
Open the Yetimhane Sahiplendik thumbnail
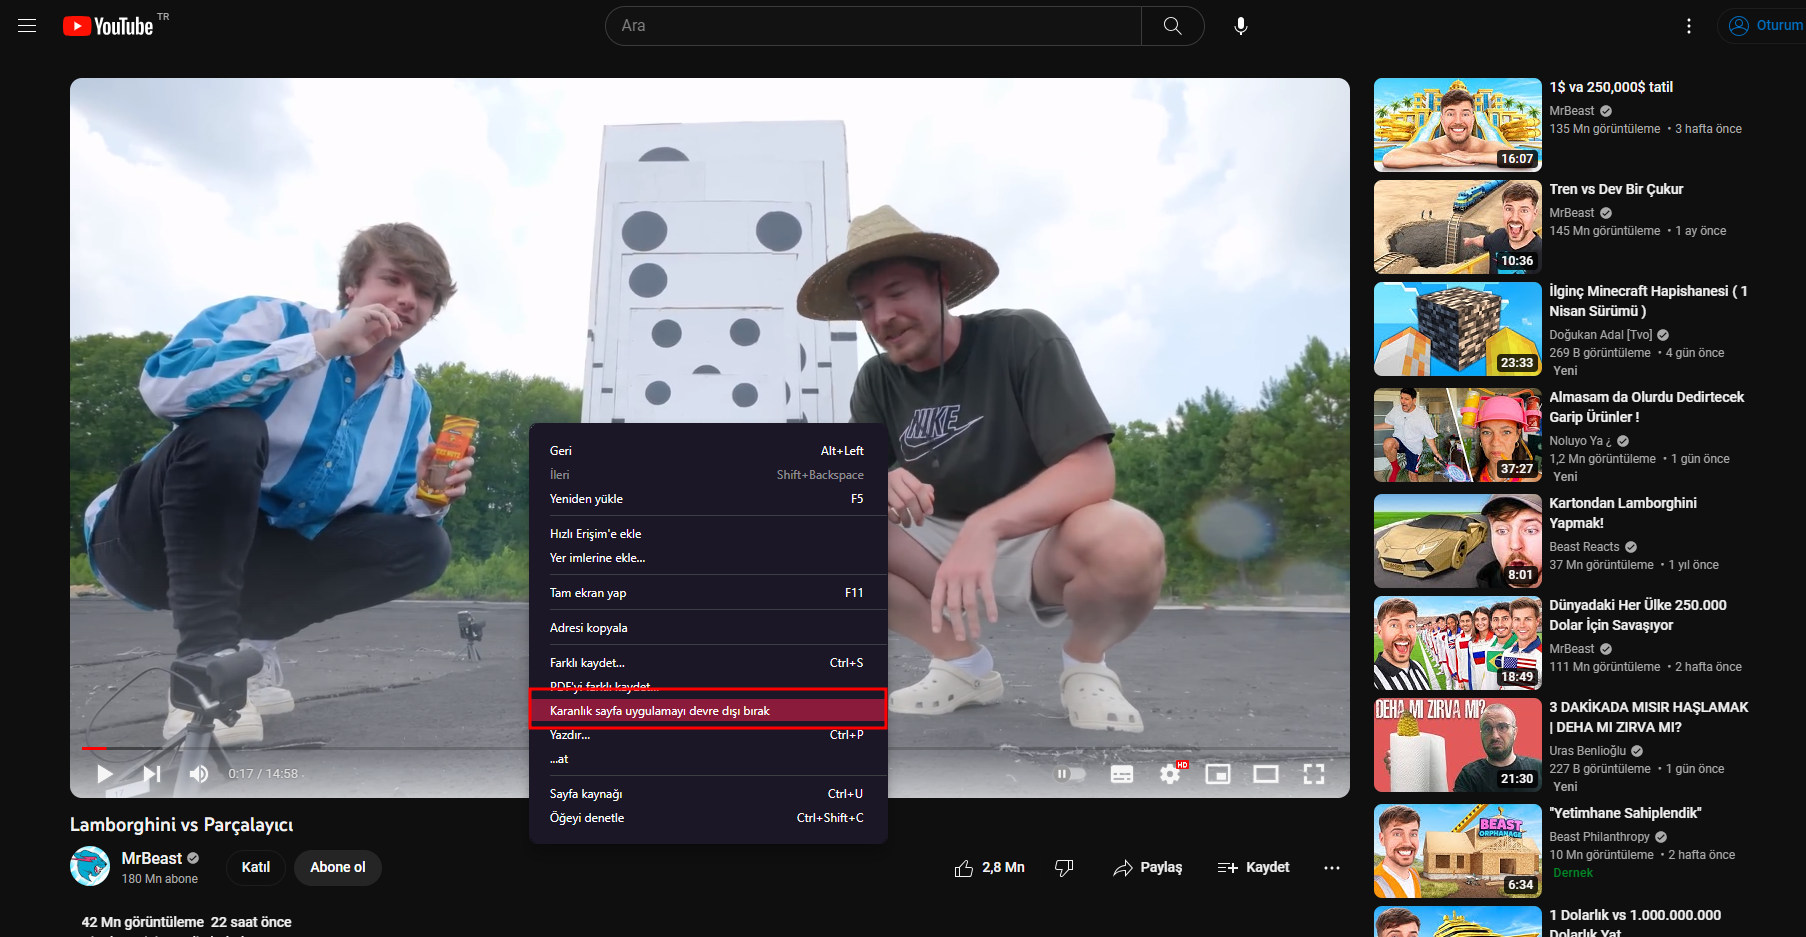1458,851
